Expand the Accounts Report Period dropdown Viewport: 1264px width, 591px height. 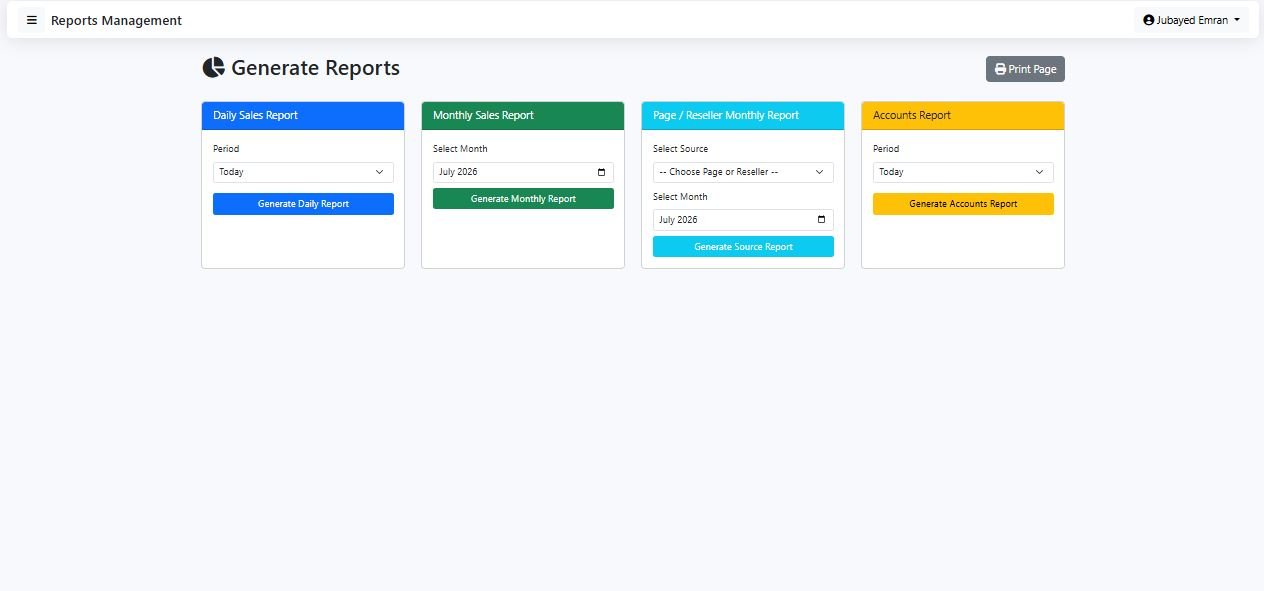click(x=963, y=172)
